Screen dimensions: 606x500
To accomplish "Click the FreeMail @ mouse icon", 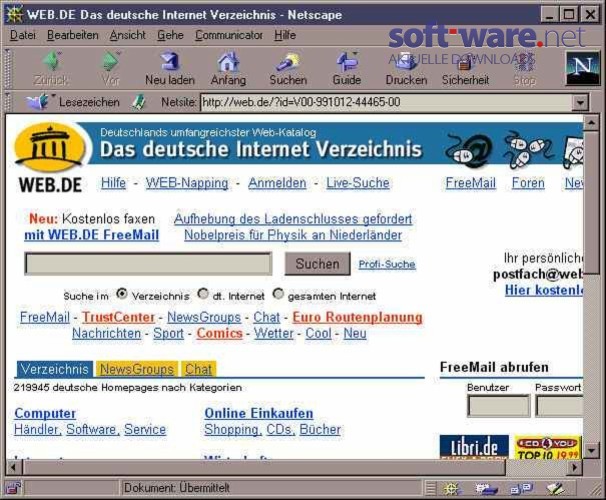I will click(468, 150).
